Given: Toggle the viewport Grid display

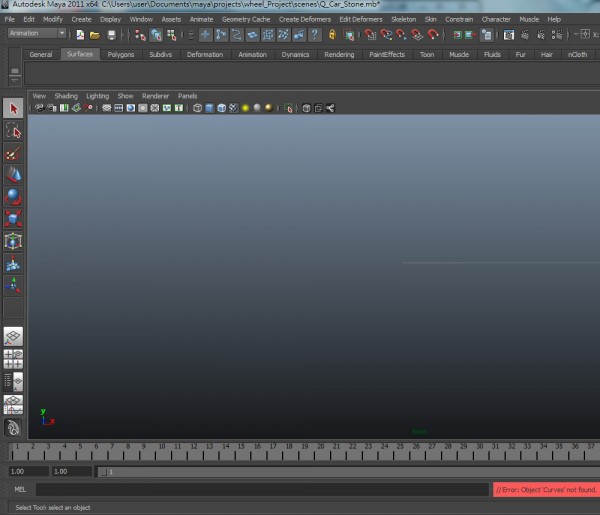Looking at the screenshot, I should point(107,108).
